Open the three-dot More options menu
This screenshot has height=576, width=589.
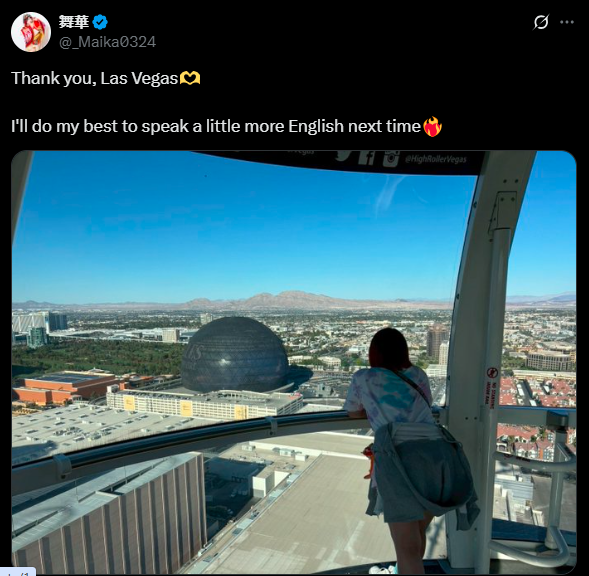pos(566,22)
